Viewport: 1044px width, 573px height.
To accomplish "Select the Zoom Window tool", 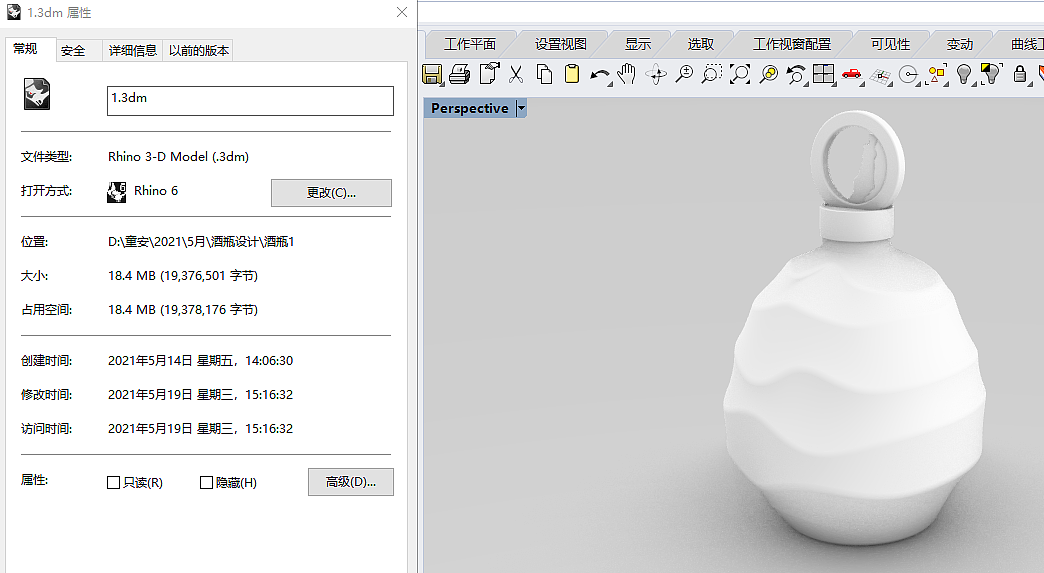I will (712, 74).
